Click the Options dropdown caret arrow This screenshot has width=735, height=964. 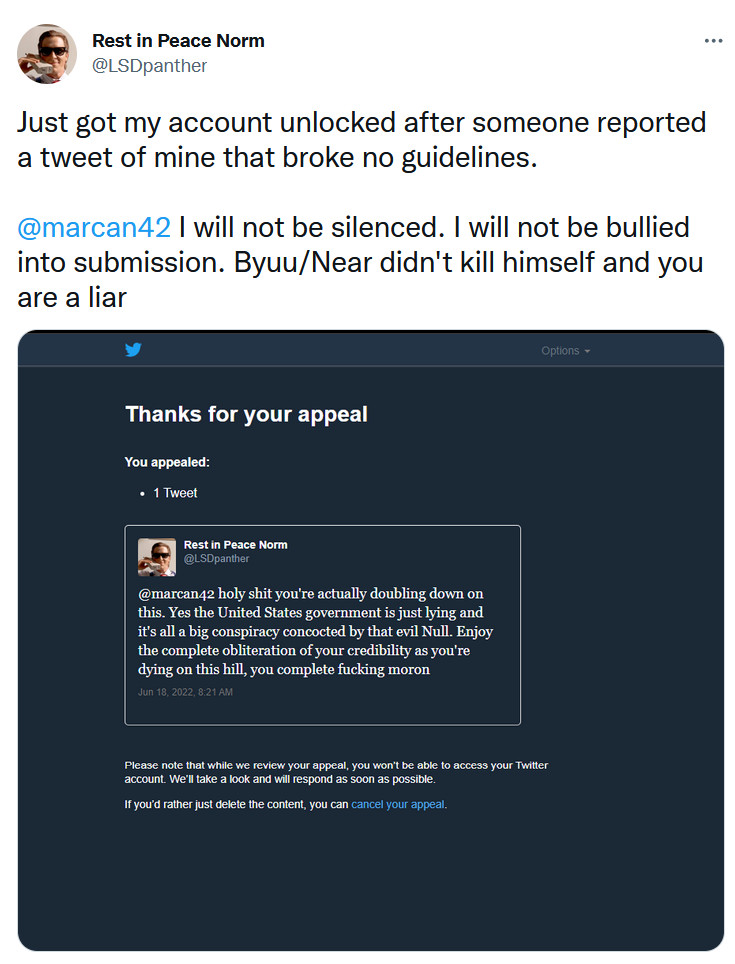(x=587, y=351)
